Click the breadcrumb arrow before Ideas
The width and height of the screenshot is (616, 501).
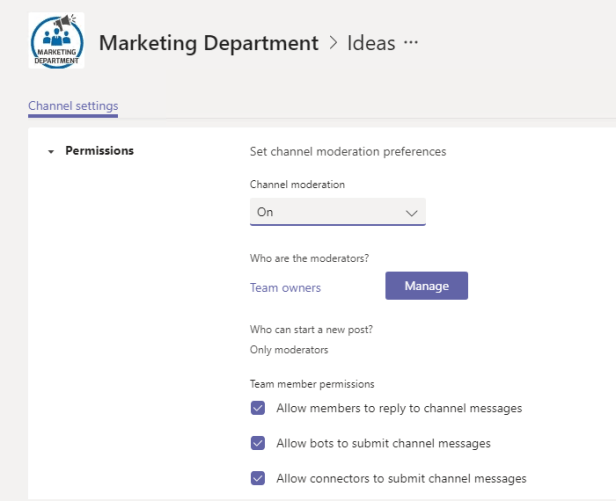[334, 43]
